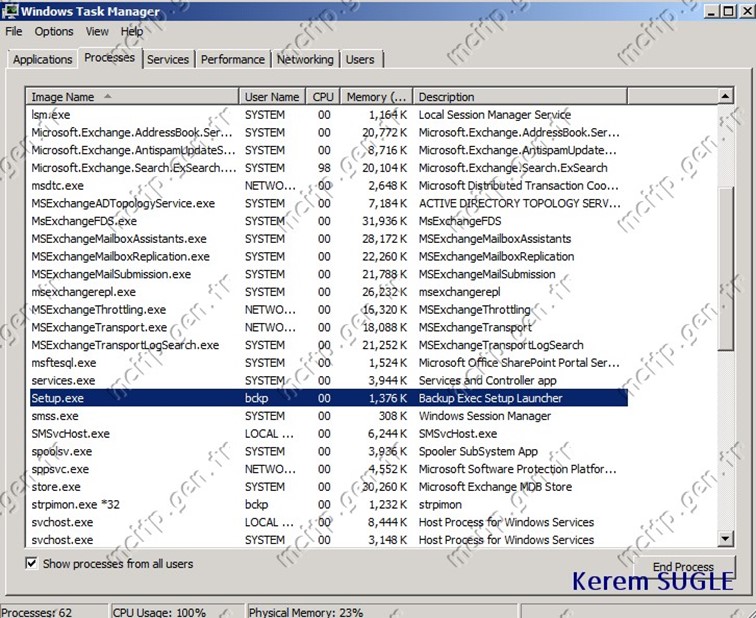Click the End Process button
Image resolution: width=756 pixels, height=618 pixels.
pos(683,567)
